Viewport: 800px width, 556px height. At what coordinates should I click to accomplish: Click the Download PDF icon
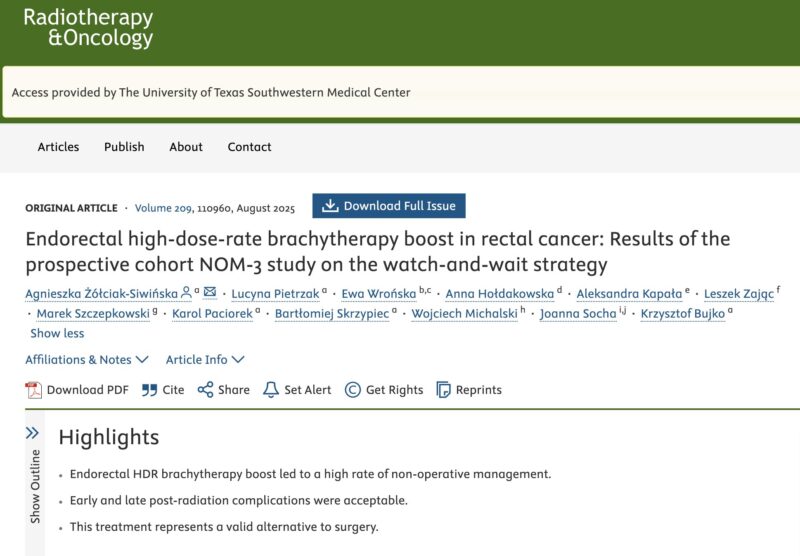[x=34, y=390]
